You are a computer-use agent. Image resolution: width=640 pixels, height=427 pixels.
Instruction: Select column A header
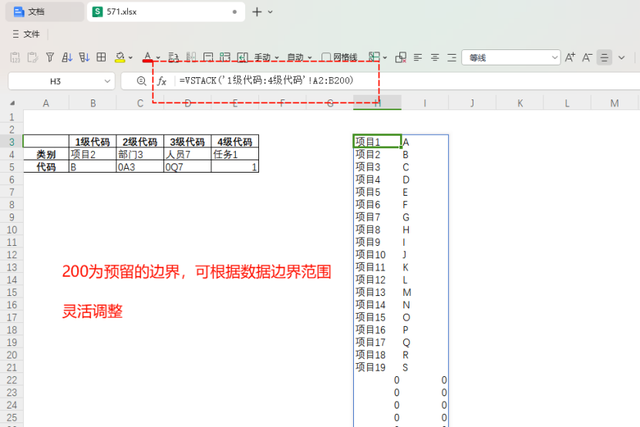point(46,103)
